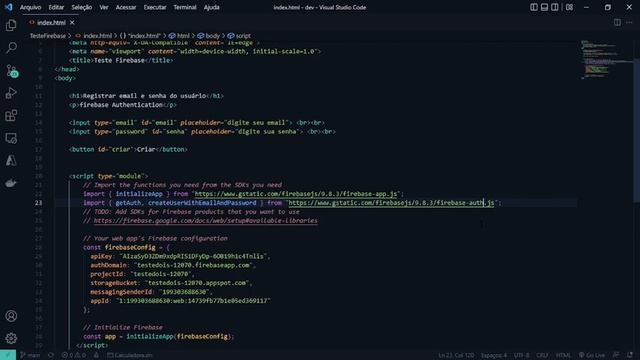Click the Ln 23, Col 120 cursor position
Screen dimensions: 640x360
click(456, 355)
